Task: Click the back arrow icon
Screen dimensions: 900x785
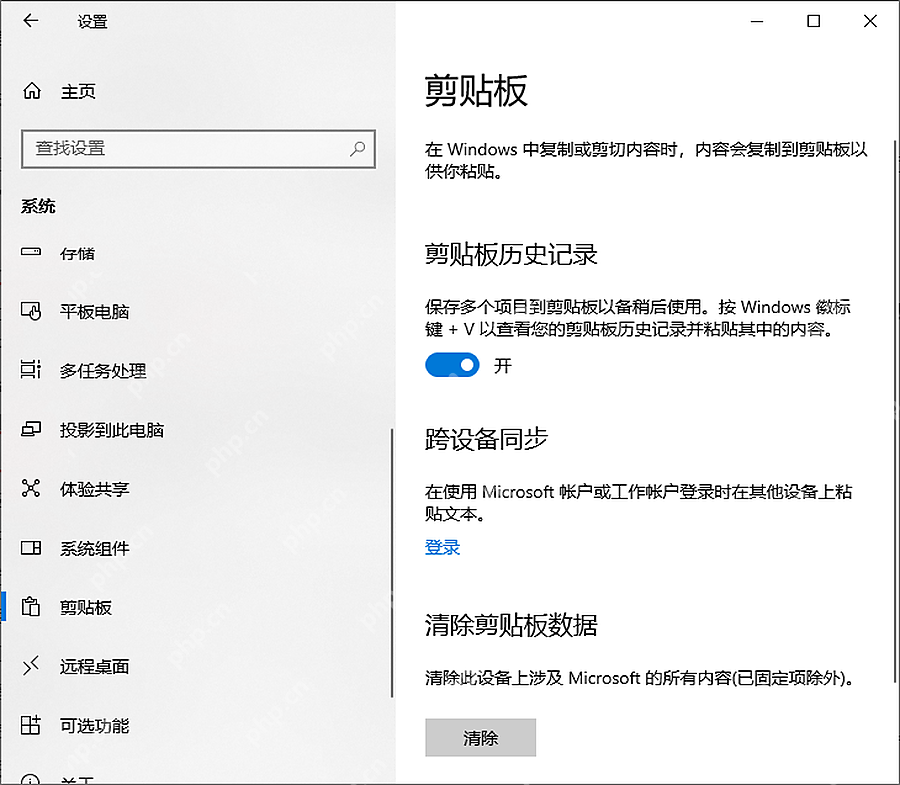Action: coord(30,21)
